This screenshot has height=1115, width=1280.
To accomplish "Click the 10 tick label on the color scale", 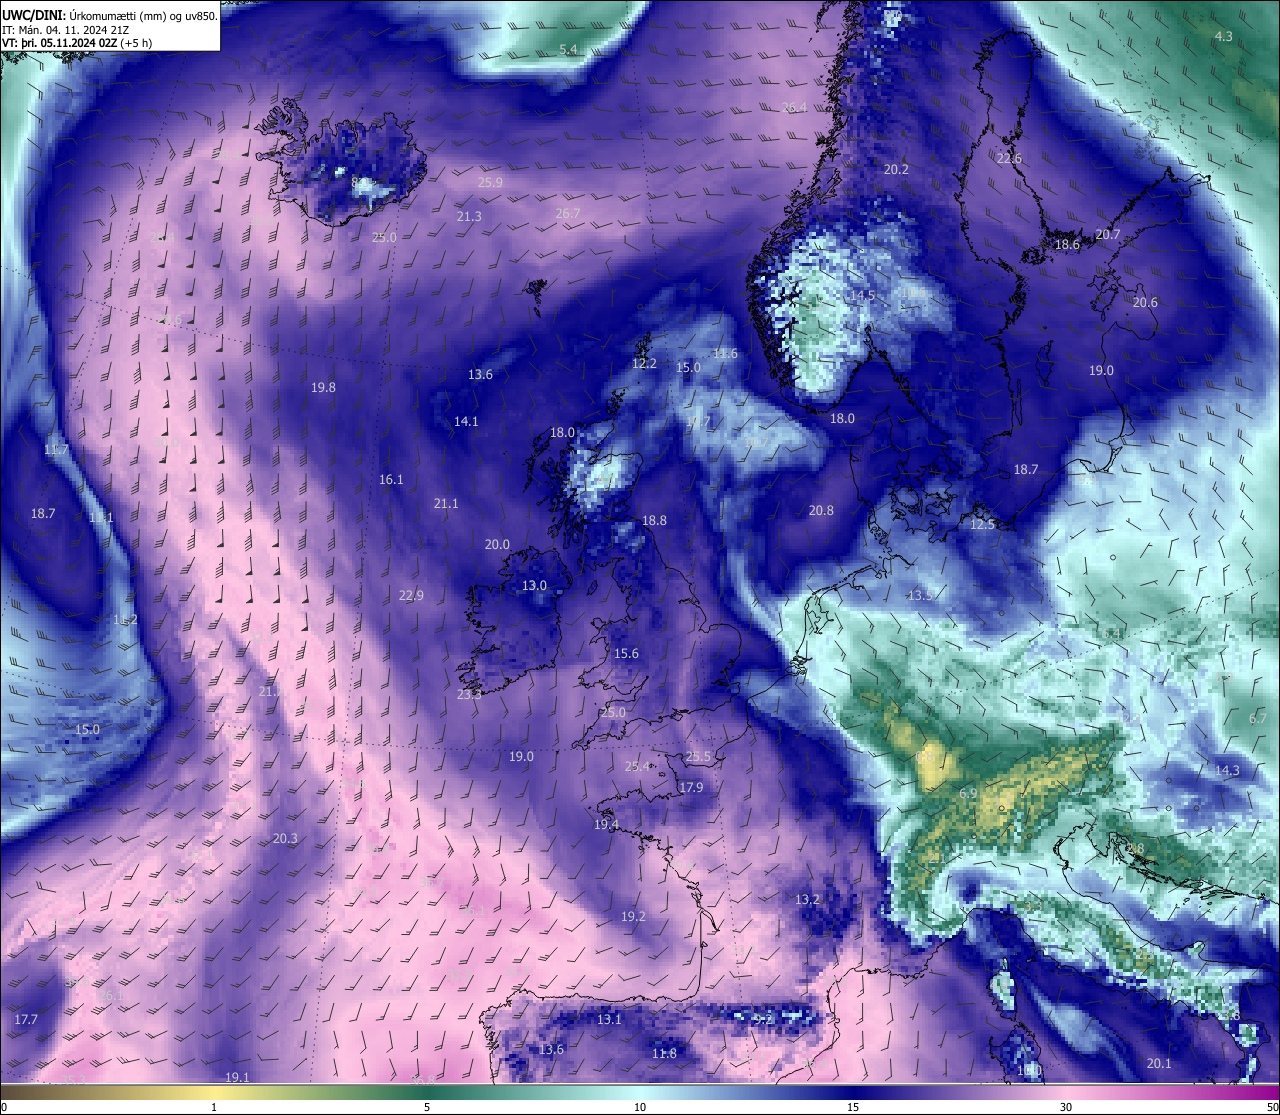I will (640, 1107).
